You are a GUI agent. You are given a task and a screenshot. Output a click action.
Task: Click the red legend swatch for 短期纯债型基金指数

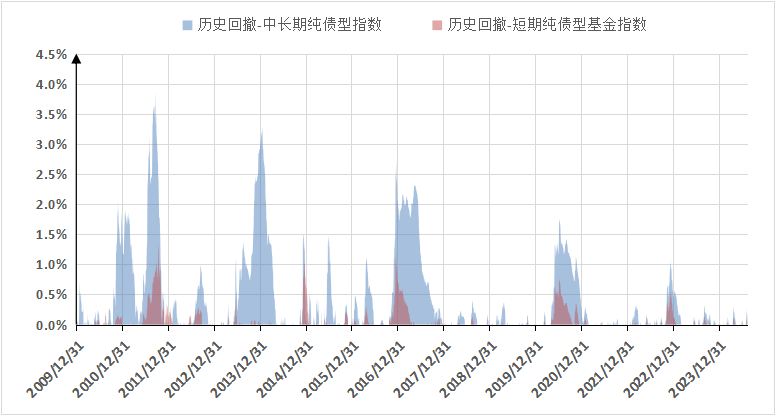coord(437,25)
